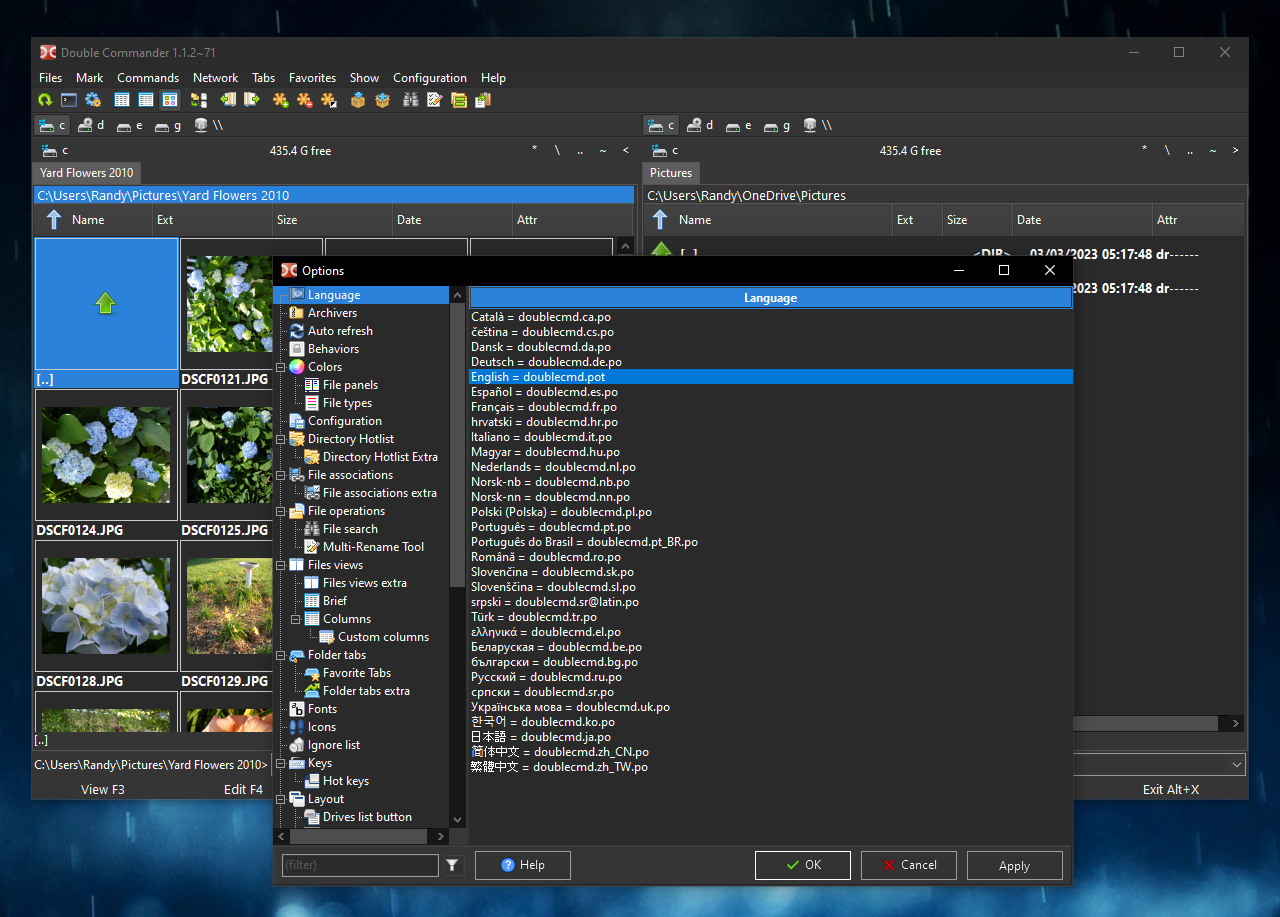The height and width of the screenshot is (917, 1280).
Task: Click the network drive button in right panel
Action: pyautogui.click(x=817, y=125)
